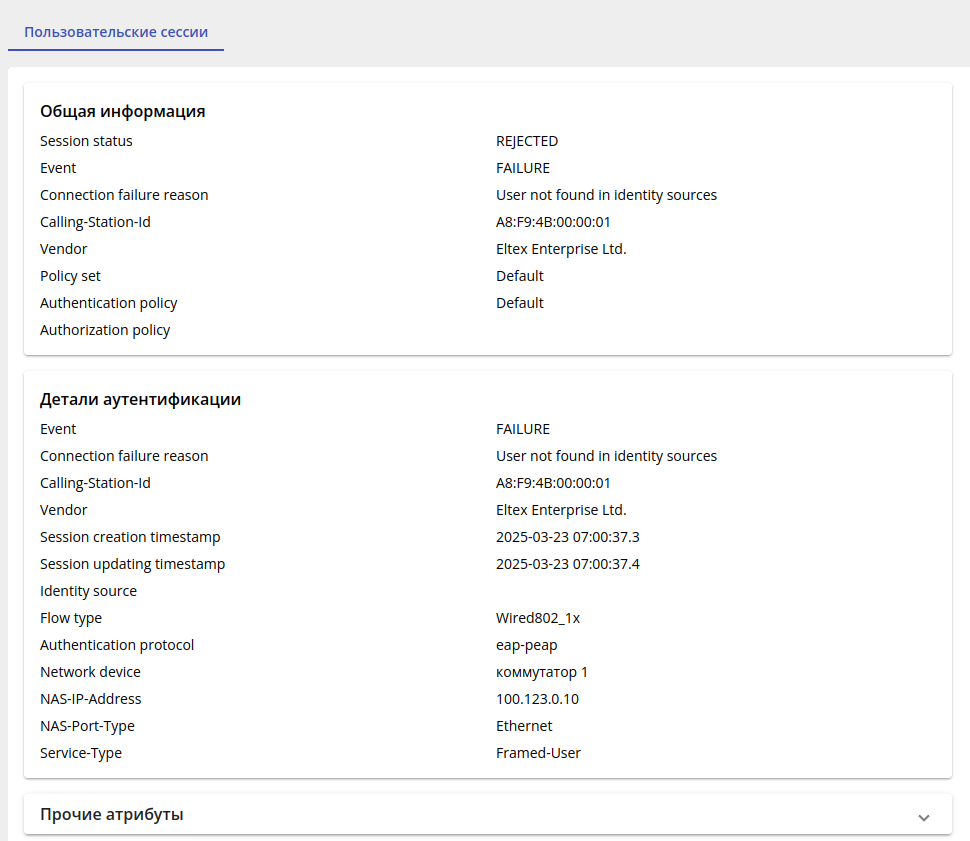
Task: Click the Authentication policy label
Action: (x=109, y=303)
